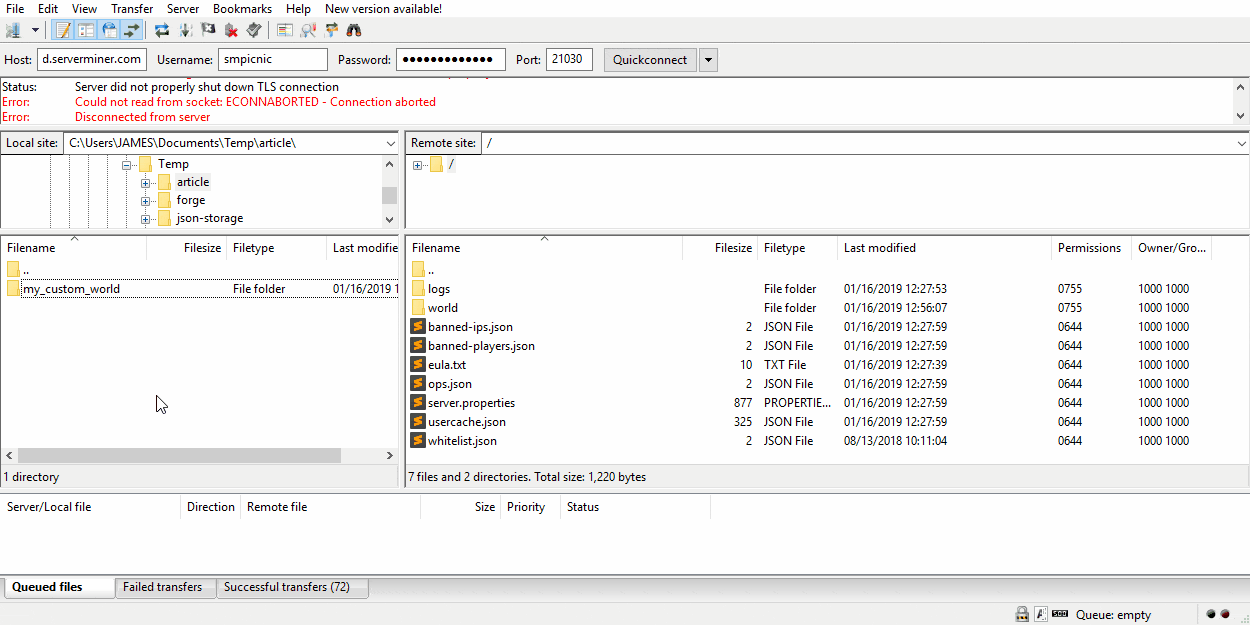Toggle the message log display
Image resolution: width=1250 pixels, height=625 pixels.
pyautogui.click(x=63, y=30)
